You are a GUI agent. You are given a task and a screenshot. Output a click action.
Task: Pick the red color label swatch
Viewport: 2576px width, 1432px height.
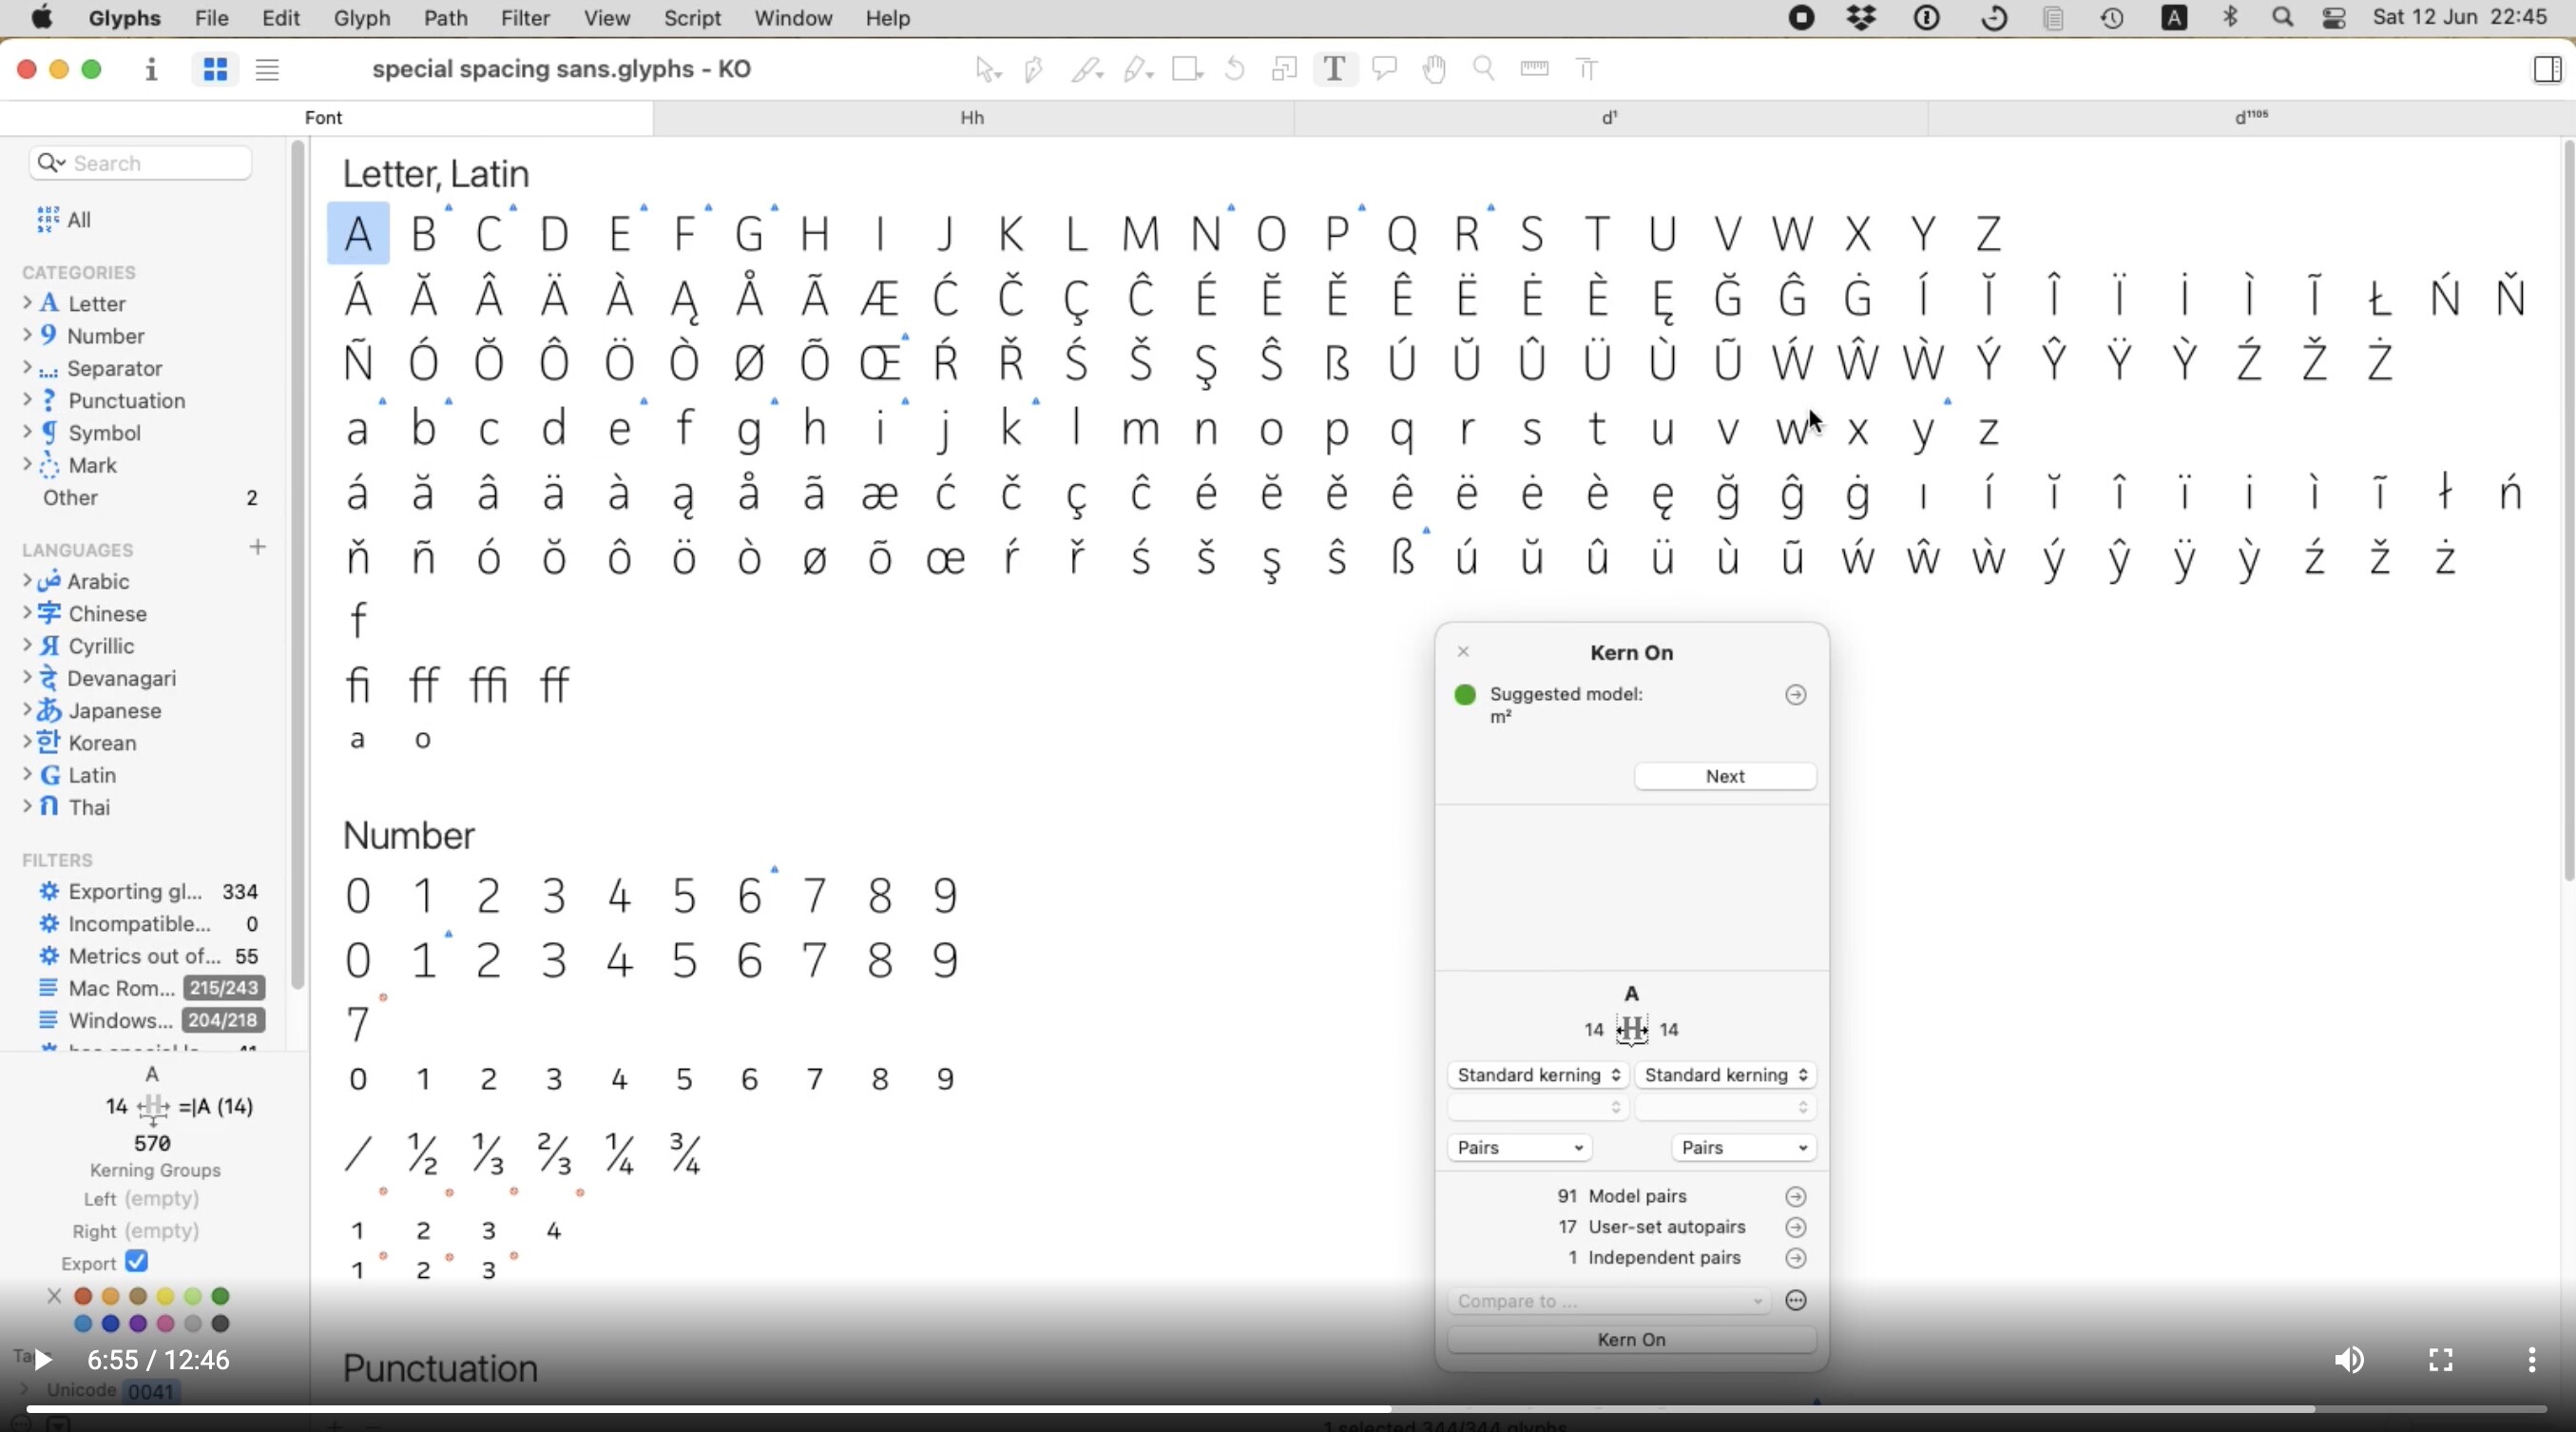pos(84,1297)
